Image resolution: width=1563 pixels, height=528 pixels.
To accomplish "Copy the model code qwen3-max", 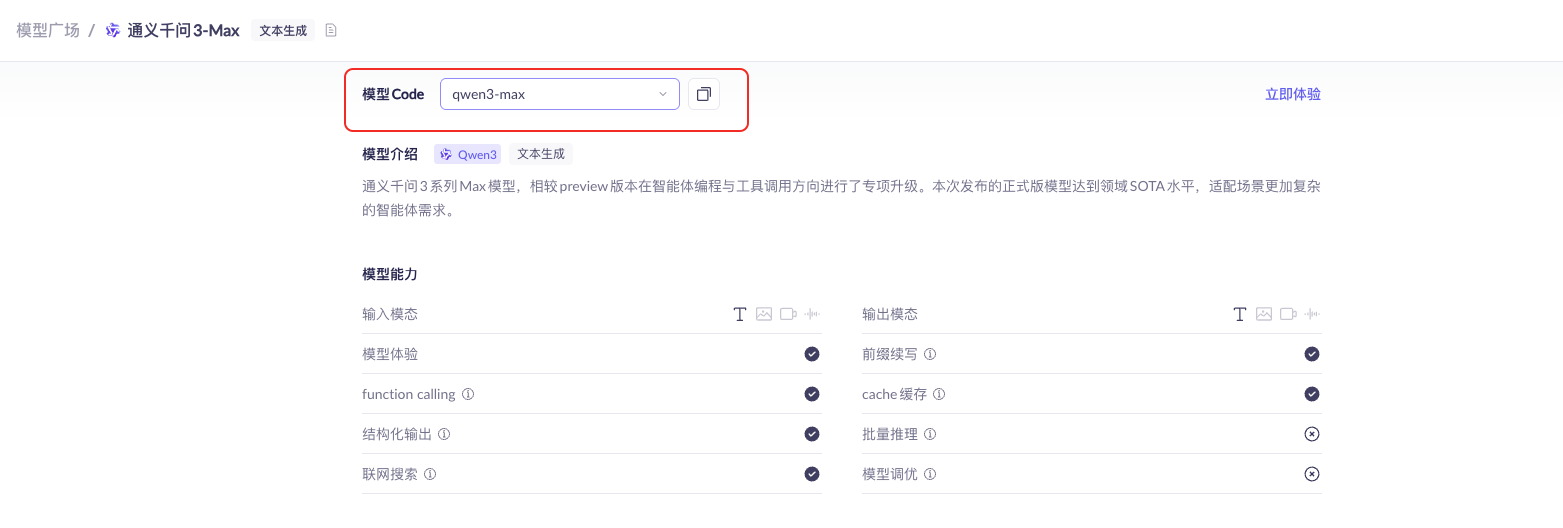I will (704, 94).
